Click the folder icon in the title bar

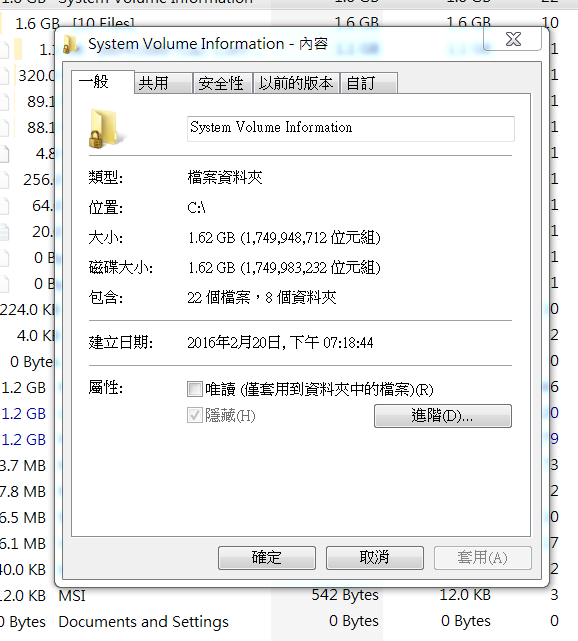[71, 44]
